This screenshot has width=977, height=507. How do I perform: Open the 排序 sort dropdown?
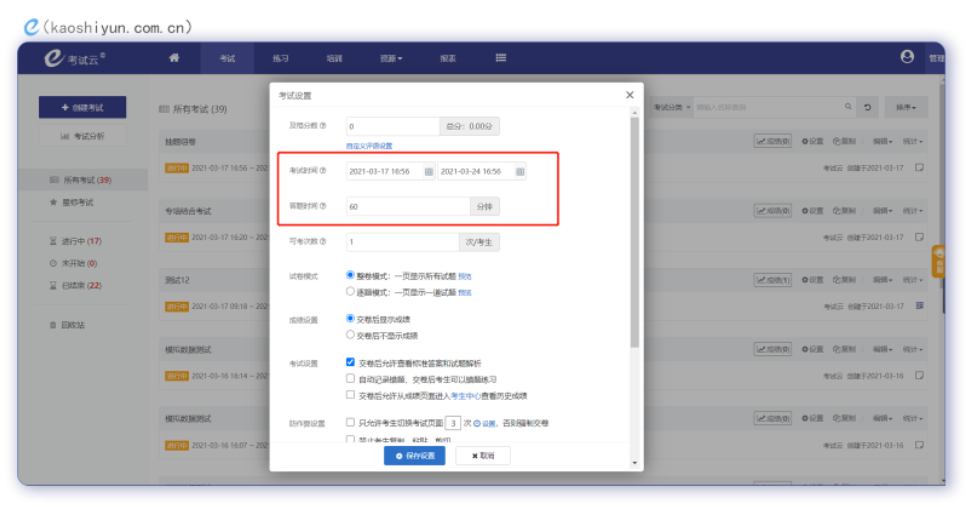906,107
